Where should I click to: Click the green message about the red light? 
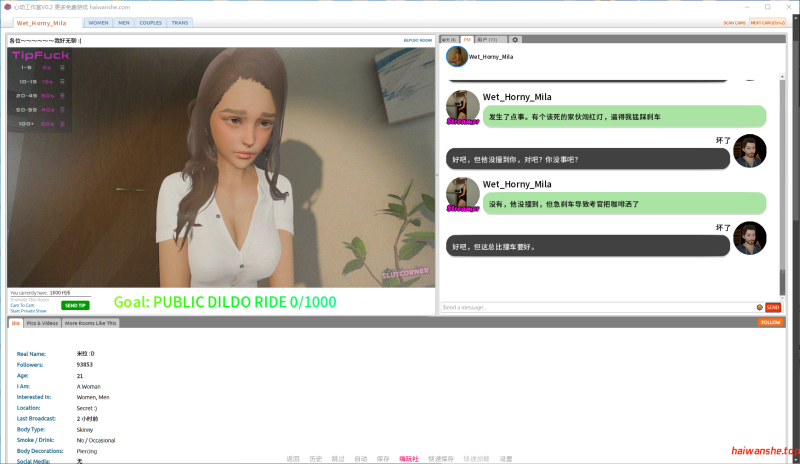click(624, 117)
